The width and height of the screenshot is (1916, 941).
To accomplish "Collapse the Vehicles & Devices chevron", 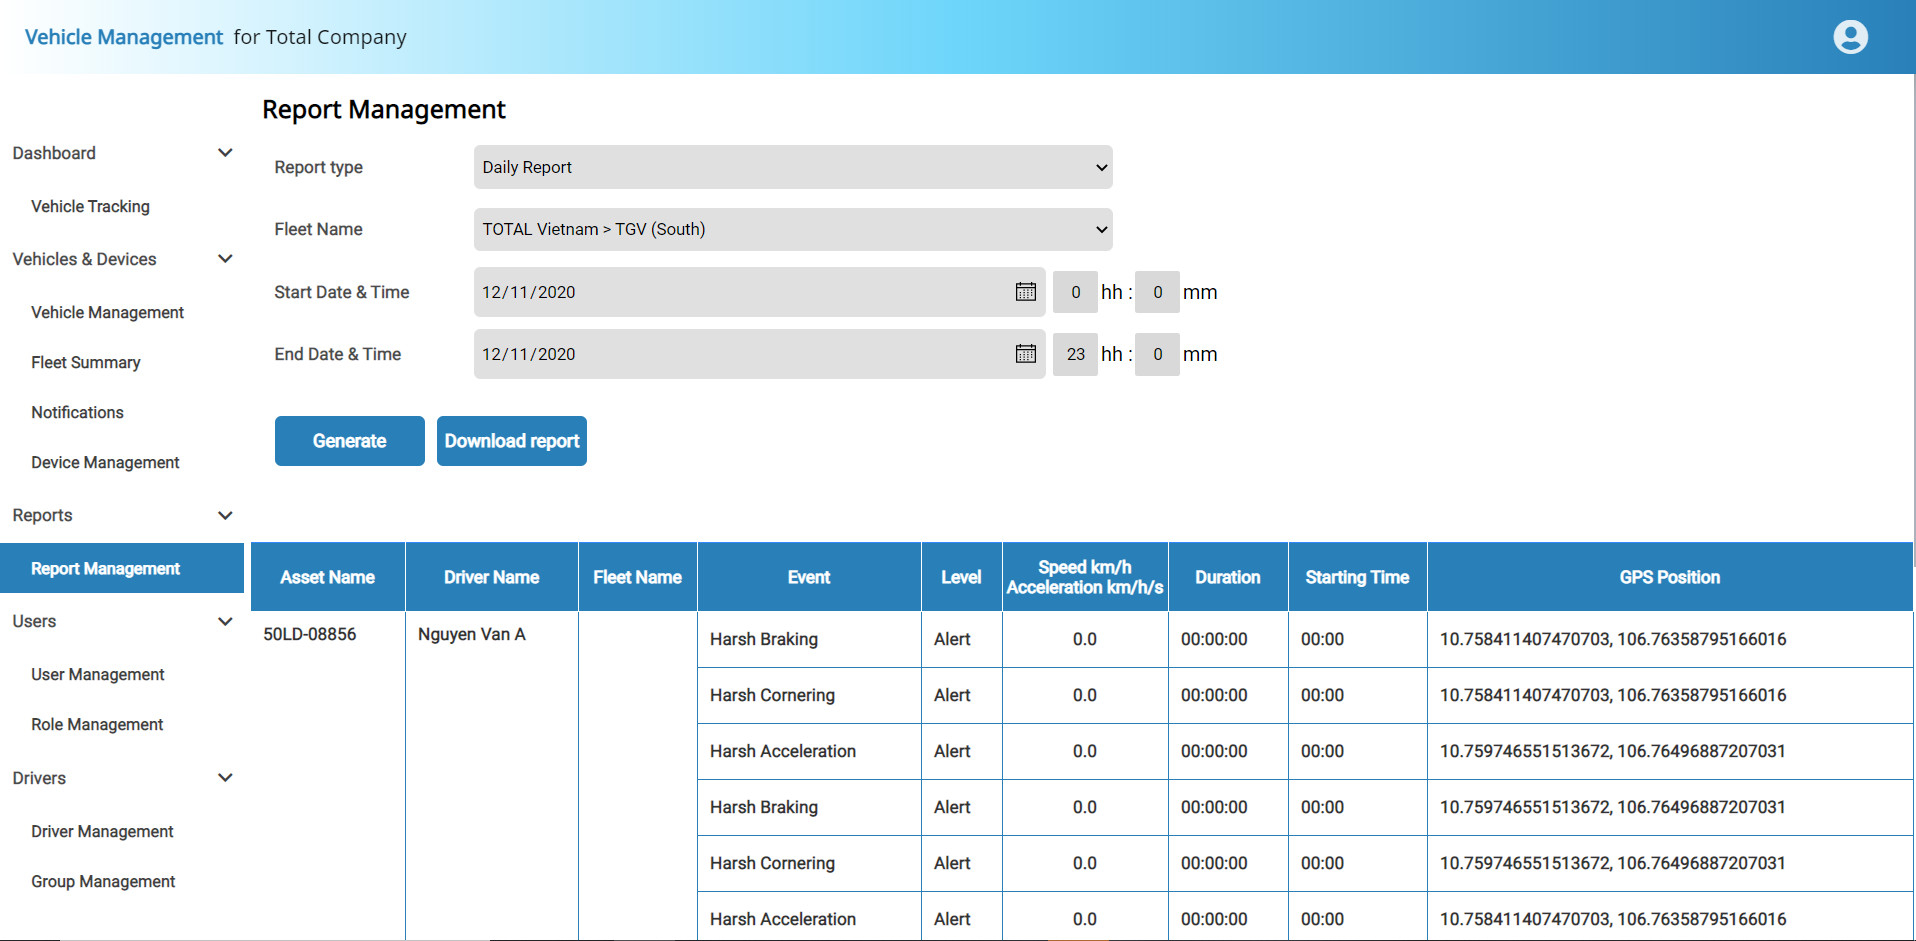I will (225, 259).
